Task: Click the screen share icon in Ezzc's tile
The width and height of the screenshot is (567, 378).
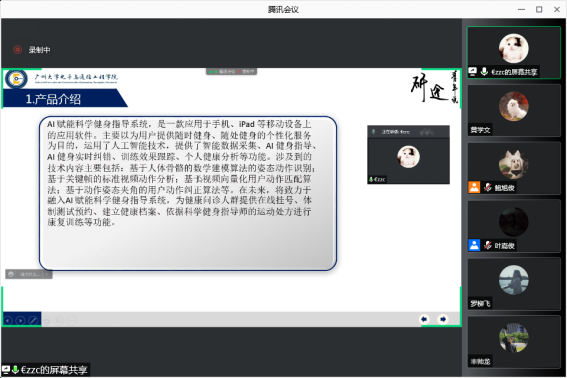Action: click(x=473, y=72)
